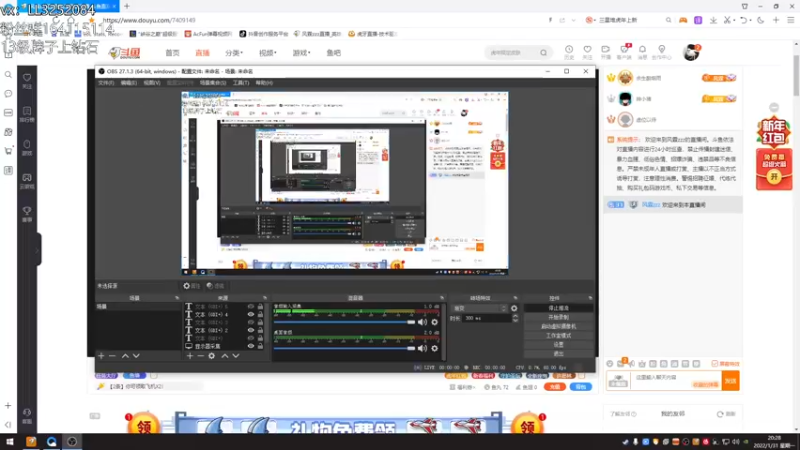Open OBS 编辑(E) menu
This screenshot has height=450, width=800.
129,83
